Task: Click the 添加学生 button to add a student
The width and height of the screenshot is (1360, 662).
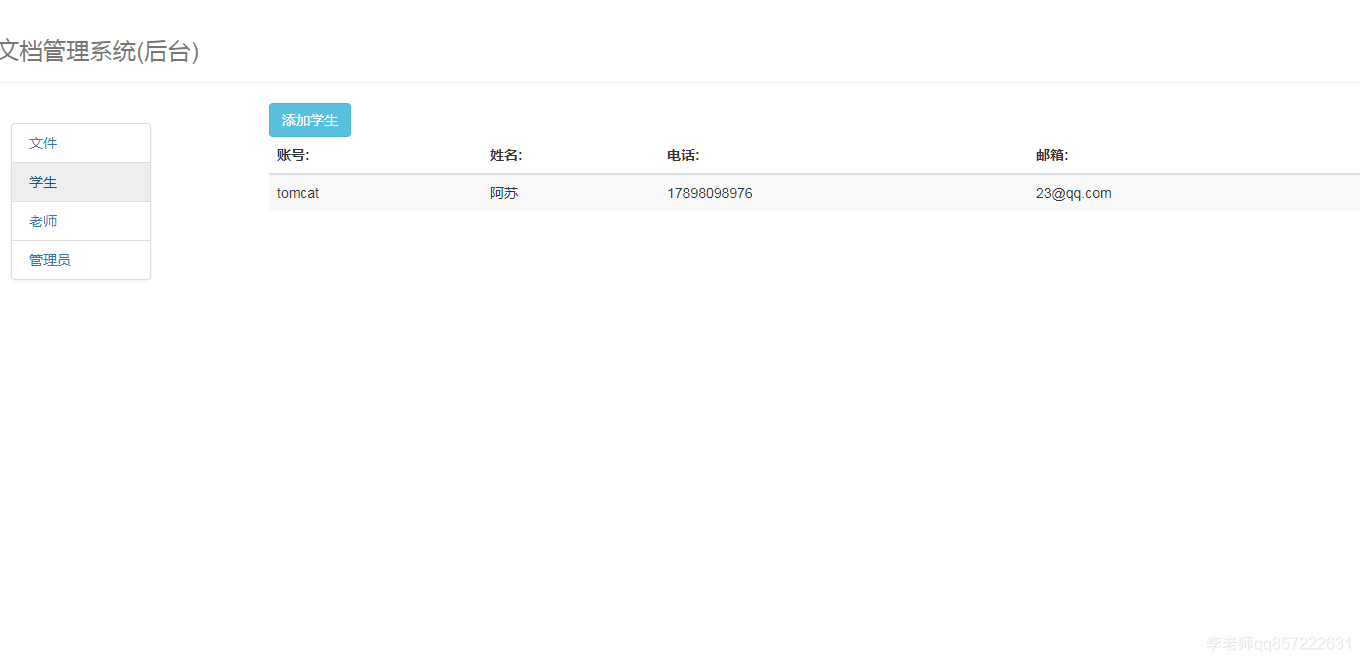Action: pos(309,120)
